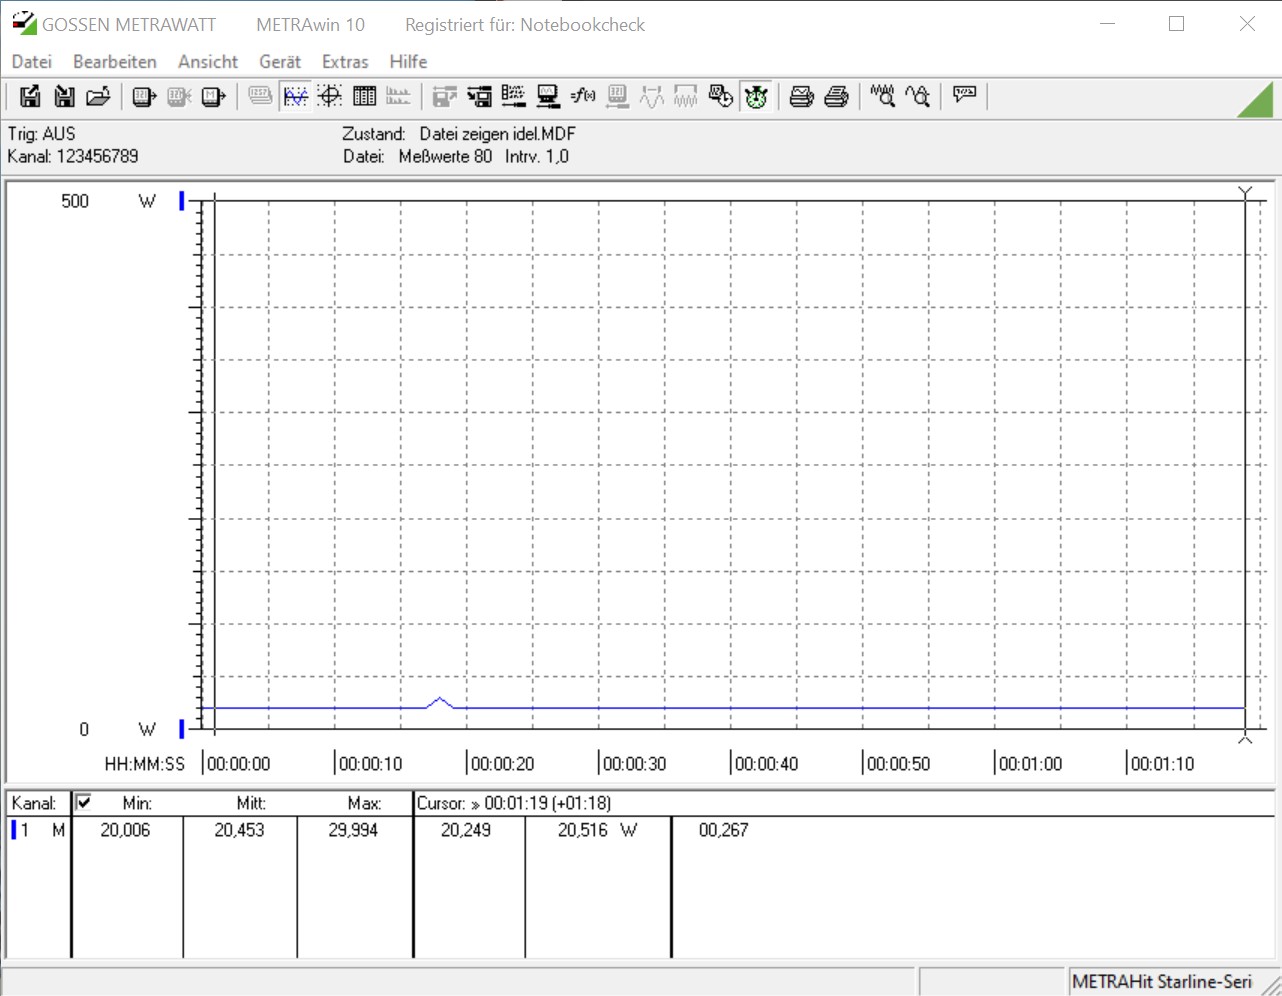Click the crosshair XY display icon
The height and width of the screenshot is (996, 1282).
(x=330, y=96)
